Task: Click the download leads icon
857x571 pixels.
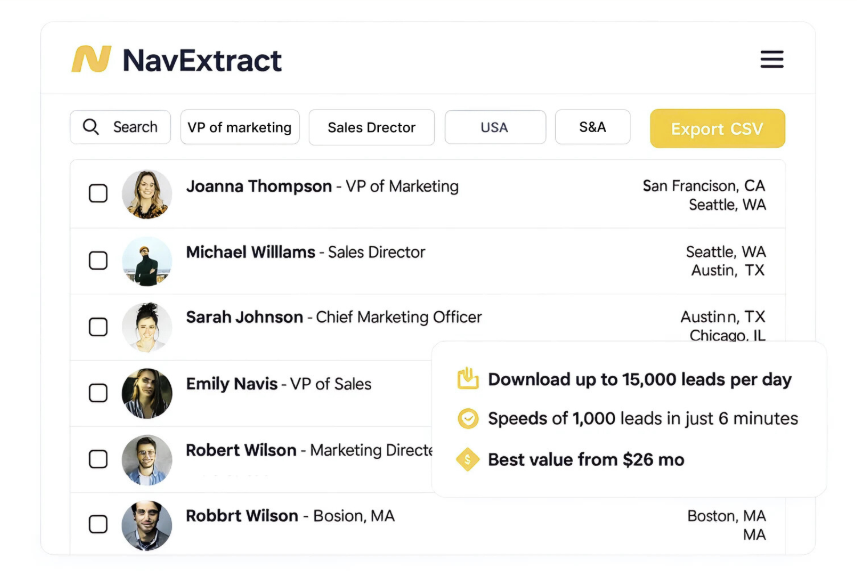Action: pyautogui.click(x=467, y=379)
